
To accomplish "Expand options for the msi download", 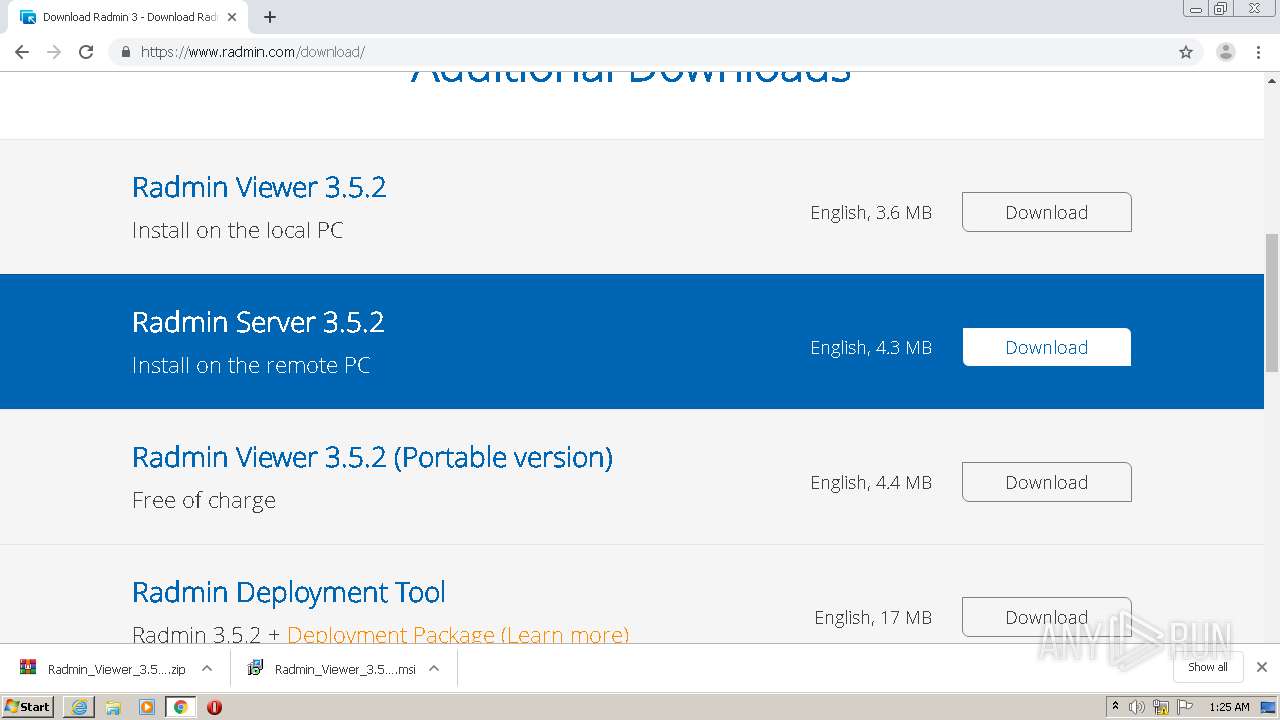I will (x=434, y=668).
